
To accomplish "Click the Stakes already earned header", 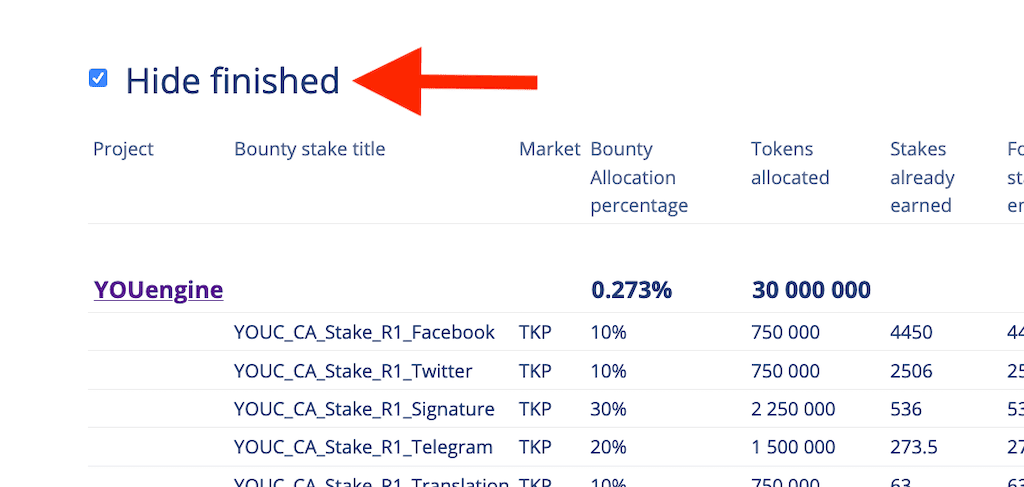I will [922, 177].
